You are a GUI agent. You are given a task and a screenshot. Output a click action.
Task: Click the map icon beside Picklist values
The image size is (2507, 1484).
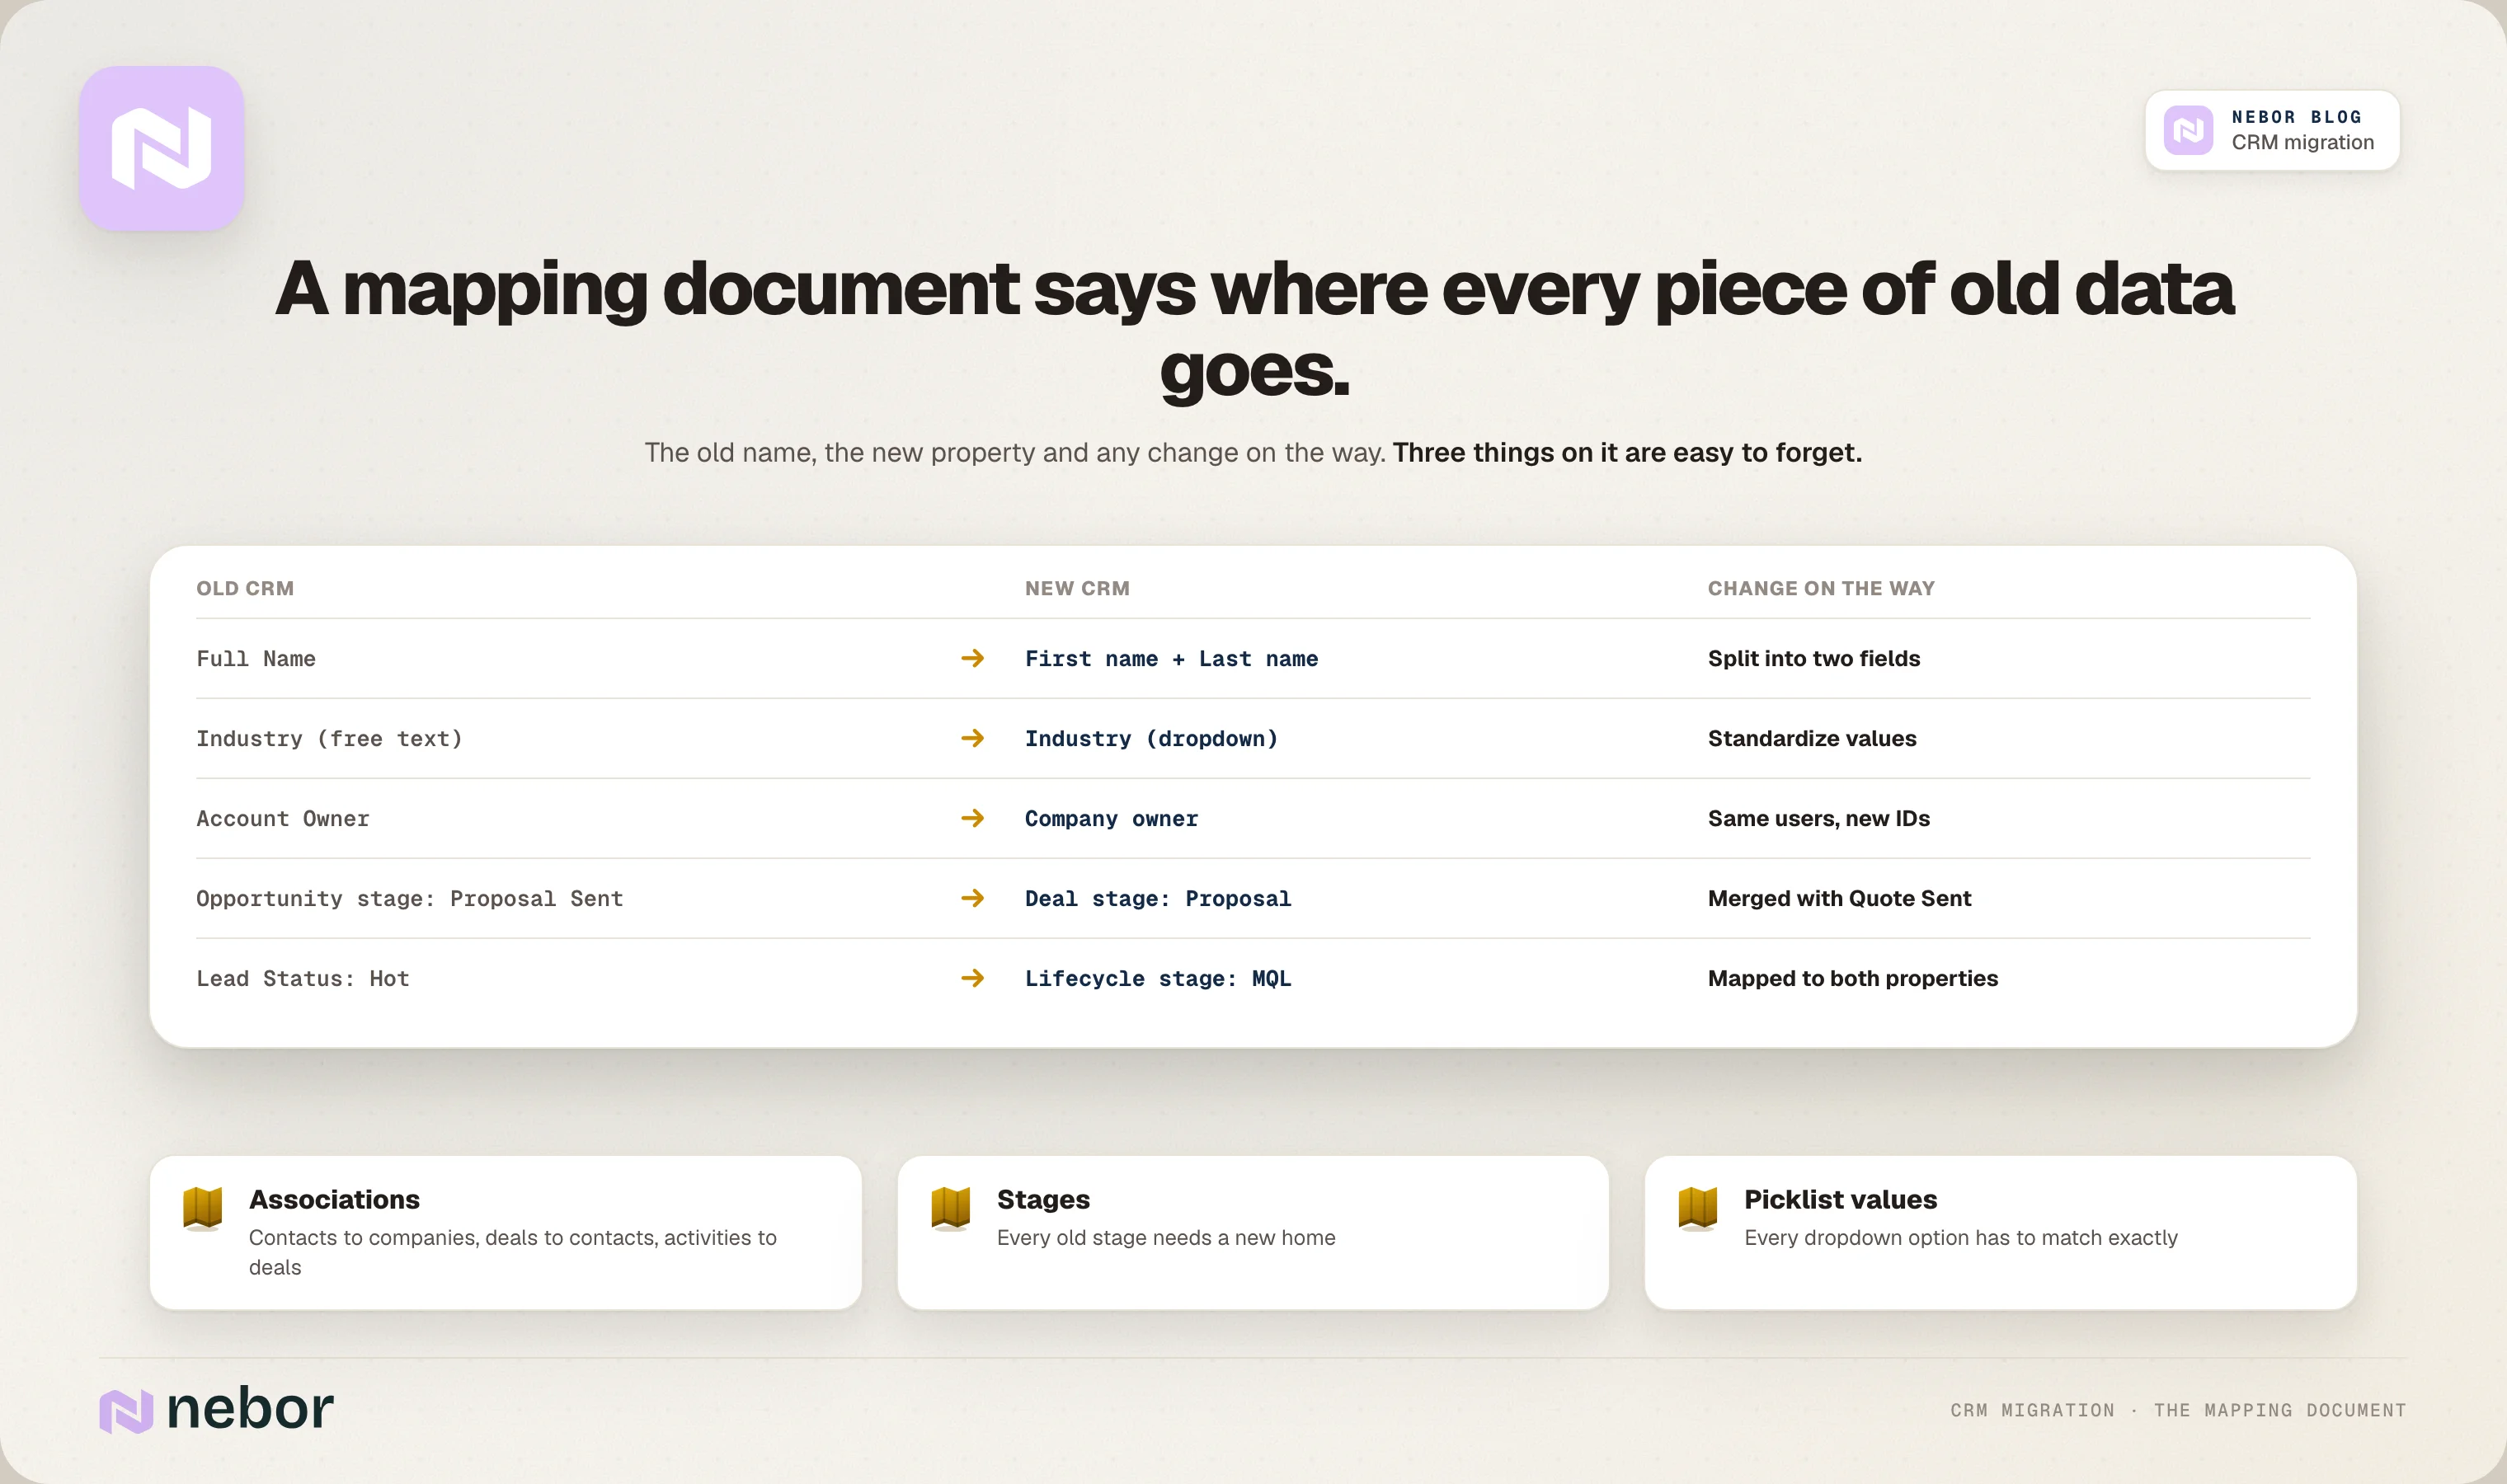(x=1698, y=1208)
